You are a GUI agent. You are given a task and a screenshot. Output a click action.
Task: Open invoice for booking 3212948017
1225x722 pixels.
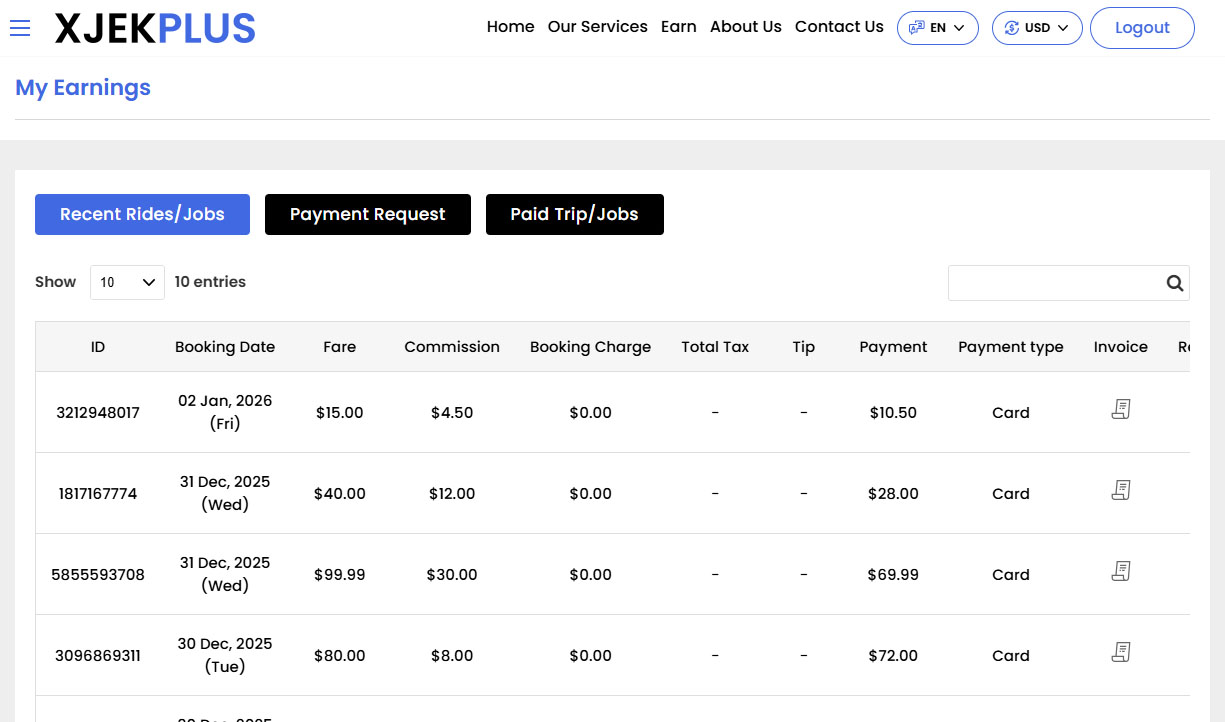pyautogui.click(x=1120, y=409)
